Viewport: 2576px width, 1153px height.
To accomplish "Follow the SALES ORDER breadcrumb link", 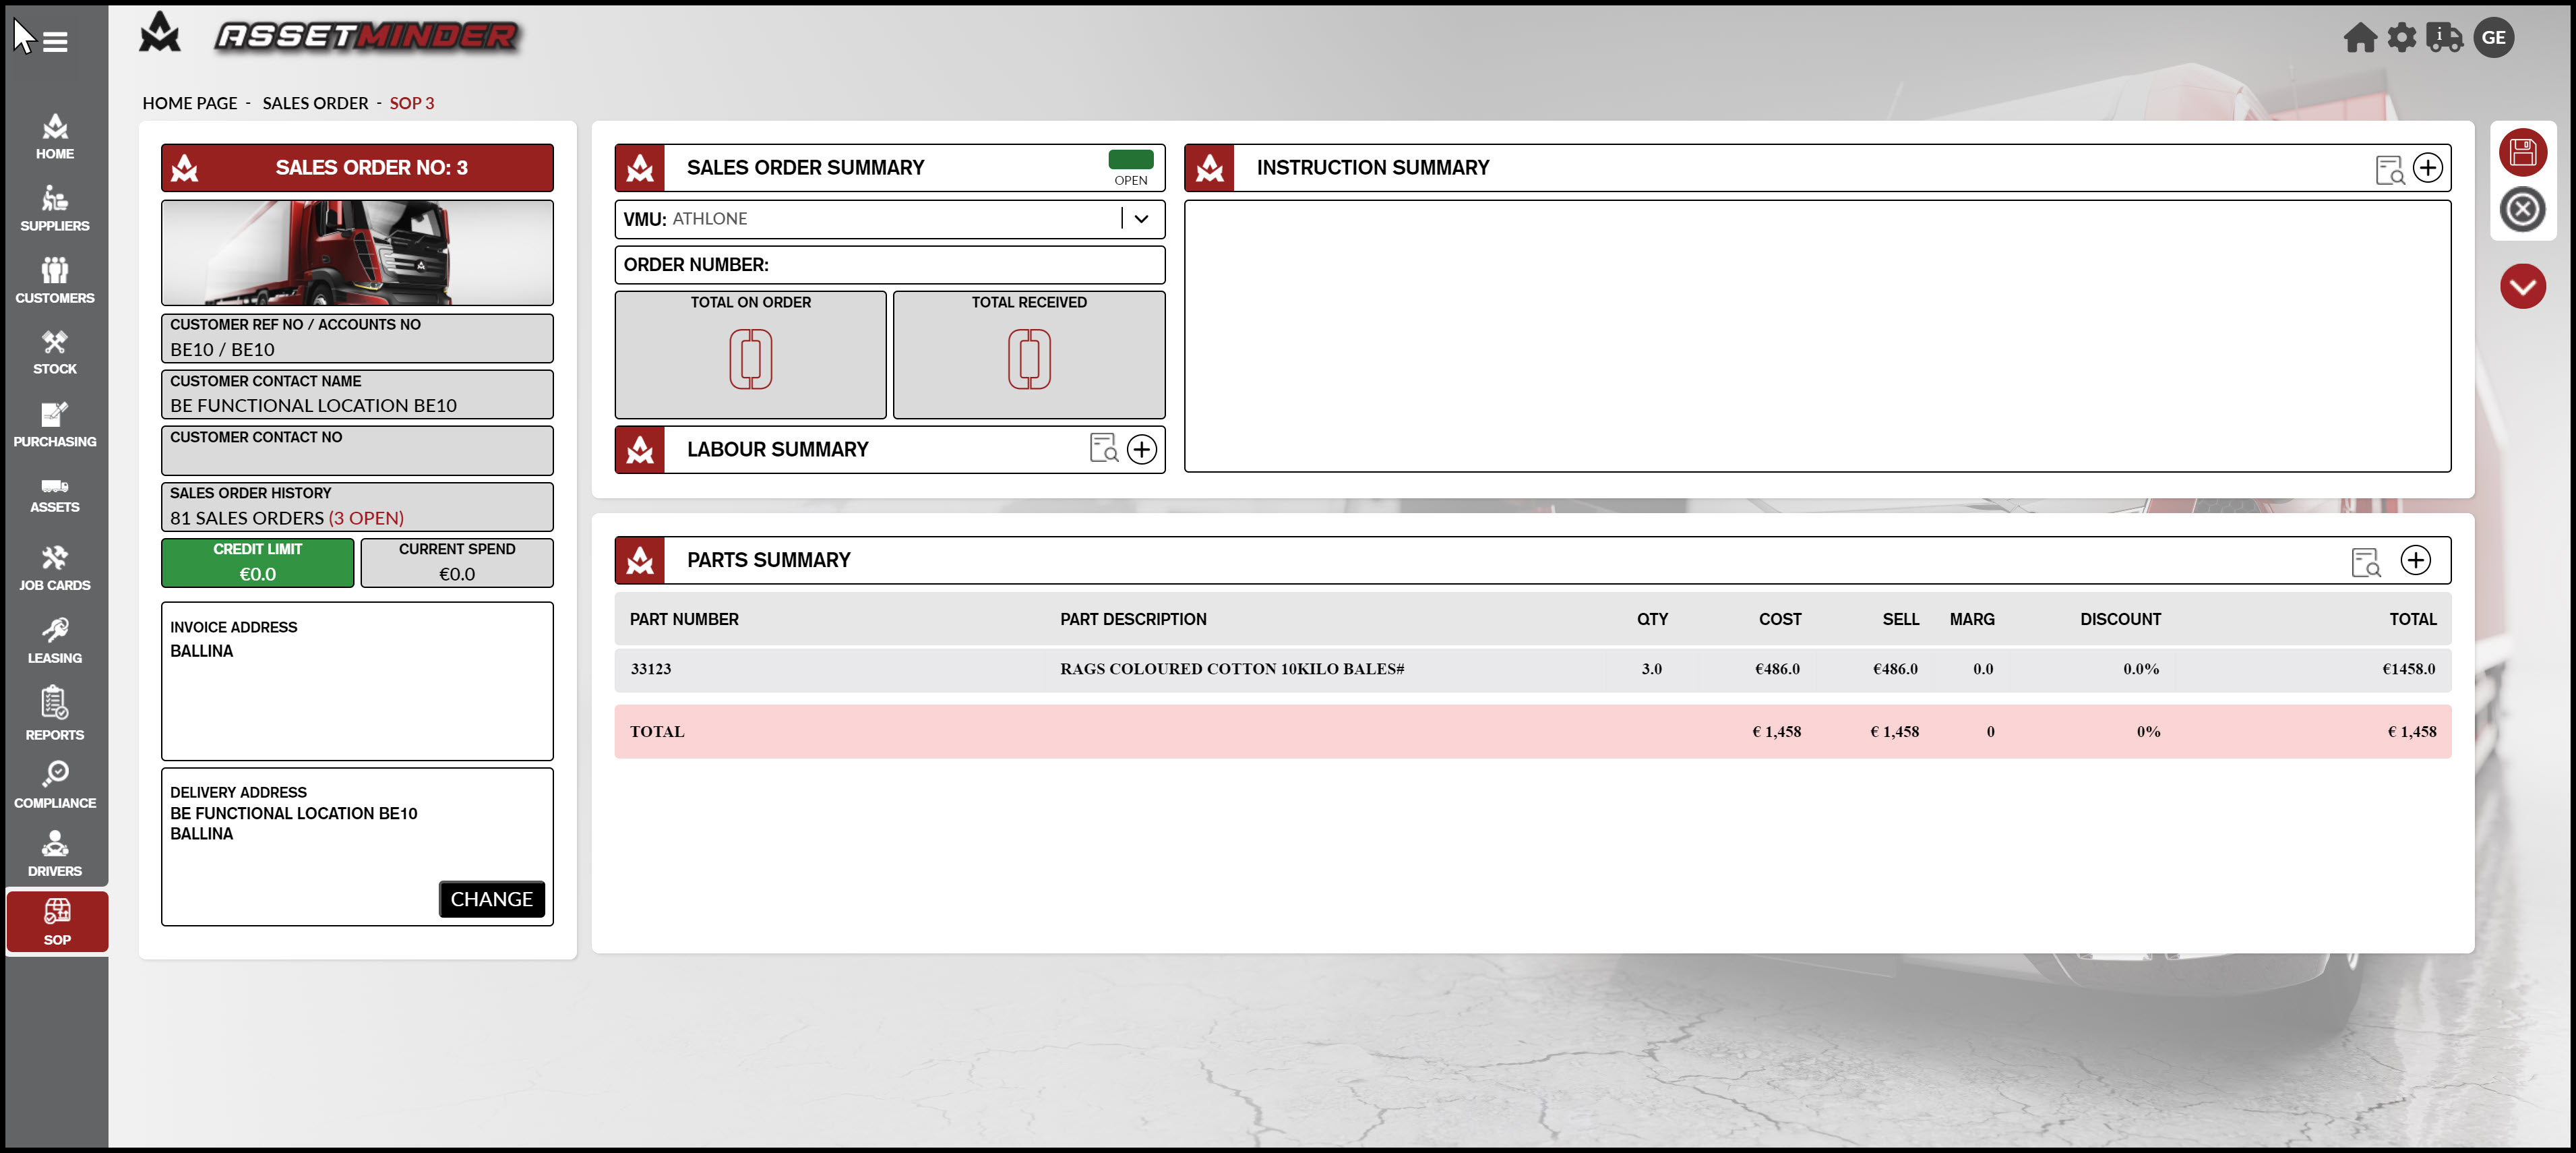I will [315, 103].
